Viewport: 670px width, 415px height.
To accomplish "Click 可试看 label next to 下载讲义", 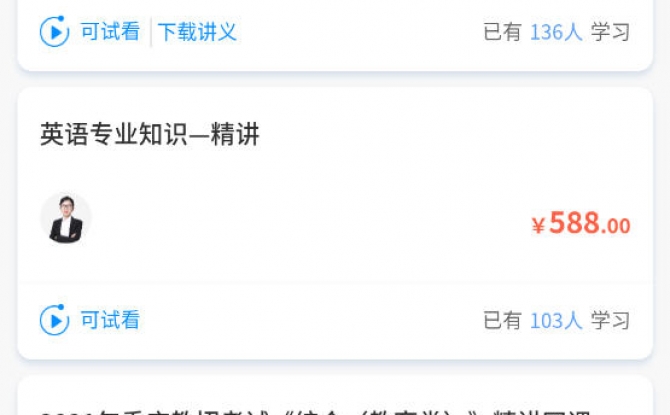I will [110, 32].
